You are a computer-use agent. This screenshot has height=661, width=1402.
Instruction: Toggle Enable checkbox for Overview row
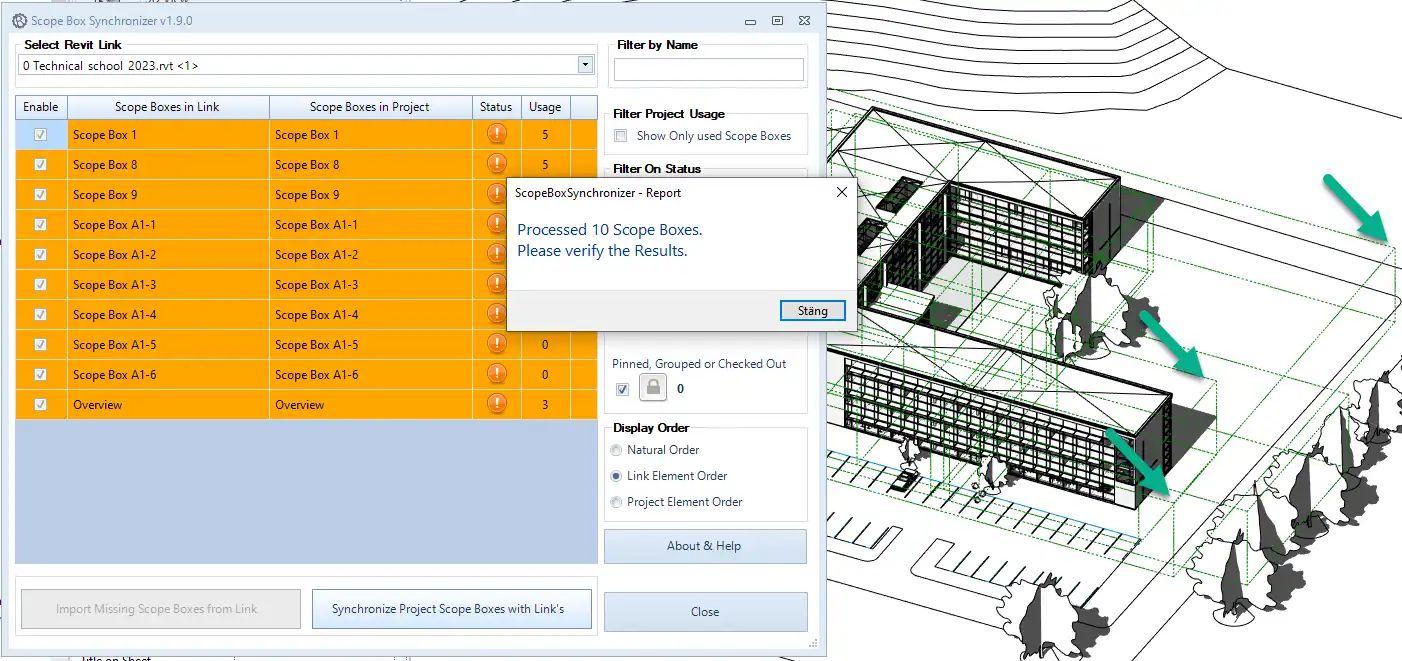click(x=41, y=404)
